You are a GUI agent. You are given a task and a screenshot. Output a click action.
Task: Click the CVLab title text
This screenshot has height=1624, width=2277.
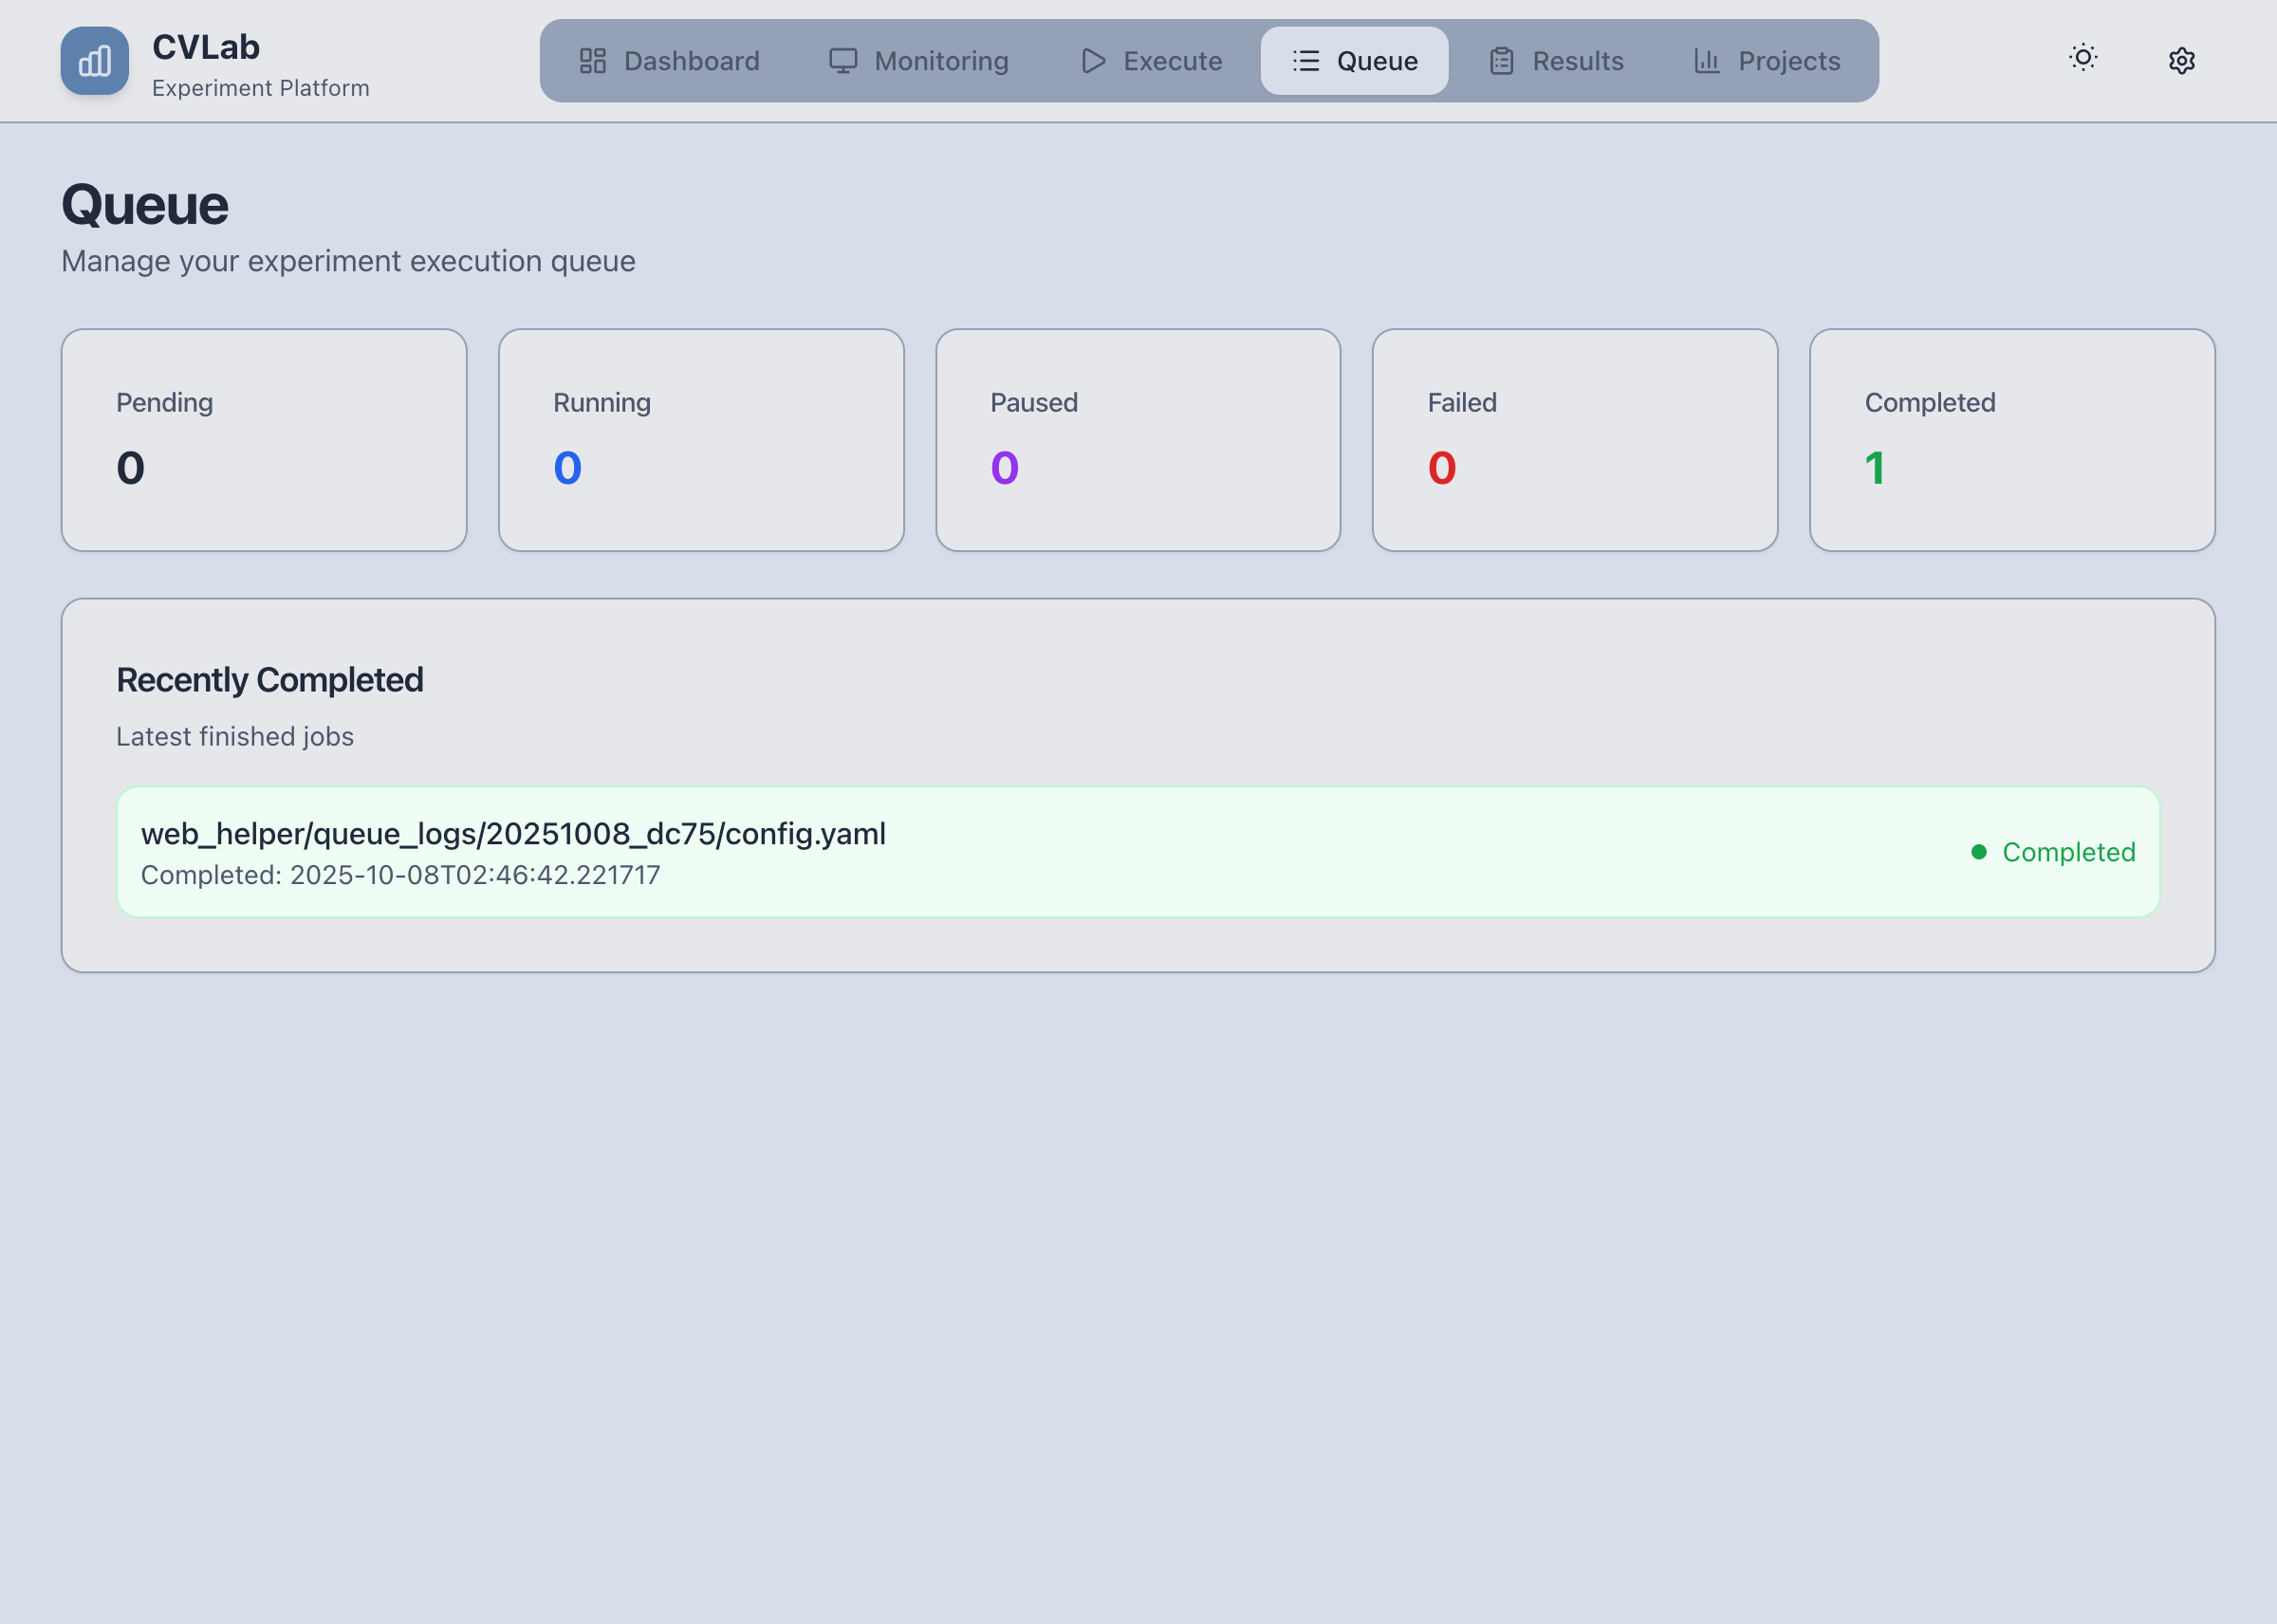coord(206,47)
